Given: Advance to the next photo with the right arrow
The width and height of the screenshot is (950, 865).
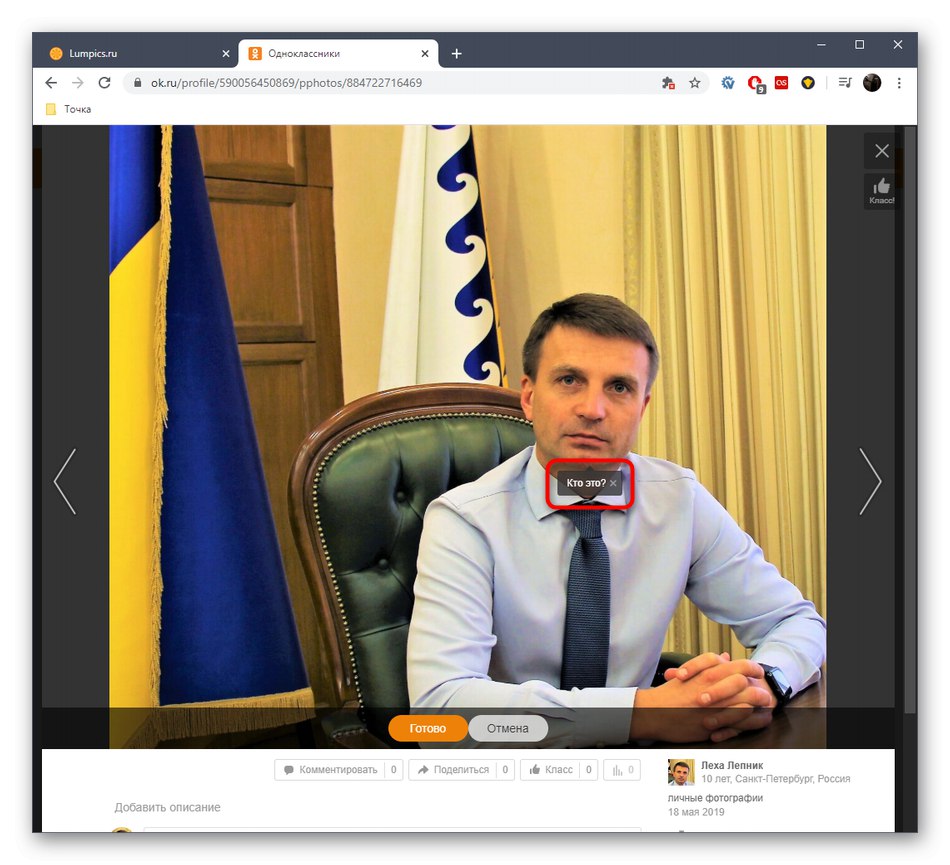Looking at the screenshot, I should pyautogui.click(x=869, y=481).
